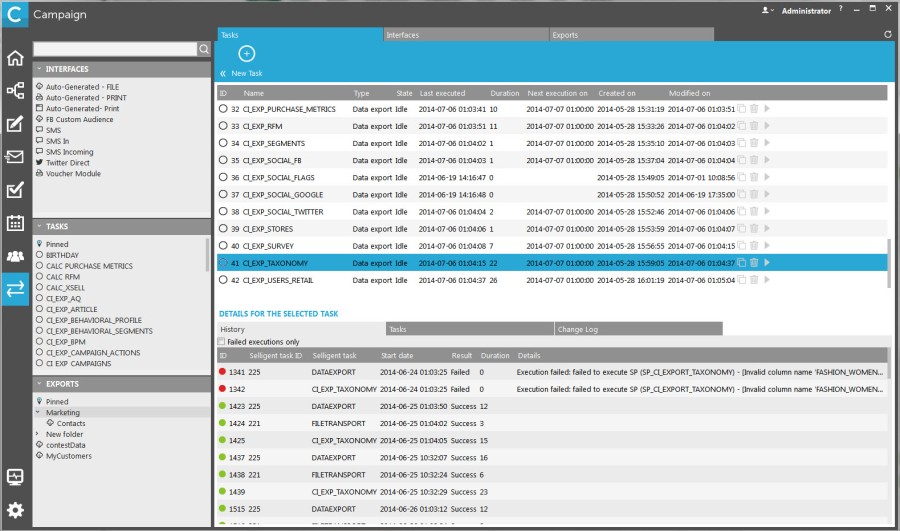This screenshot has width=900, height=531.
Task: Open settings gear icon at bottom left
Action: point(15,509)
